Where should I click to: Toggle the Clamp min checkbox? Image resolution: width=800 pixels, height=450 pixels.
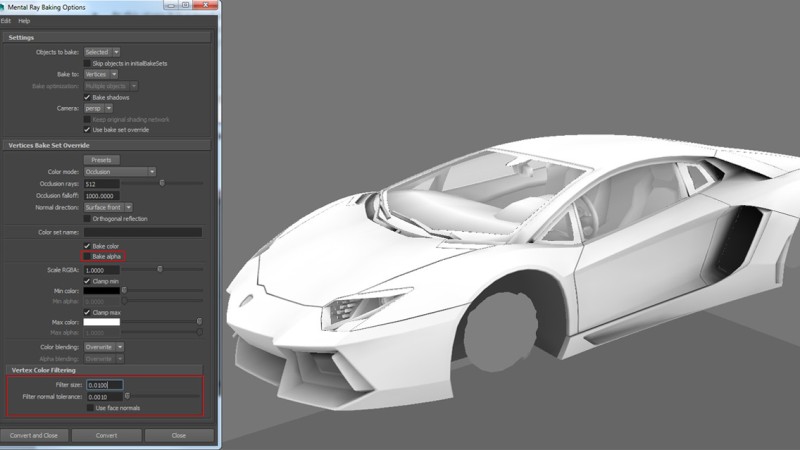tap(87, 281)
